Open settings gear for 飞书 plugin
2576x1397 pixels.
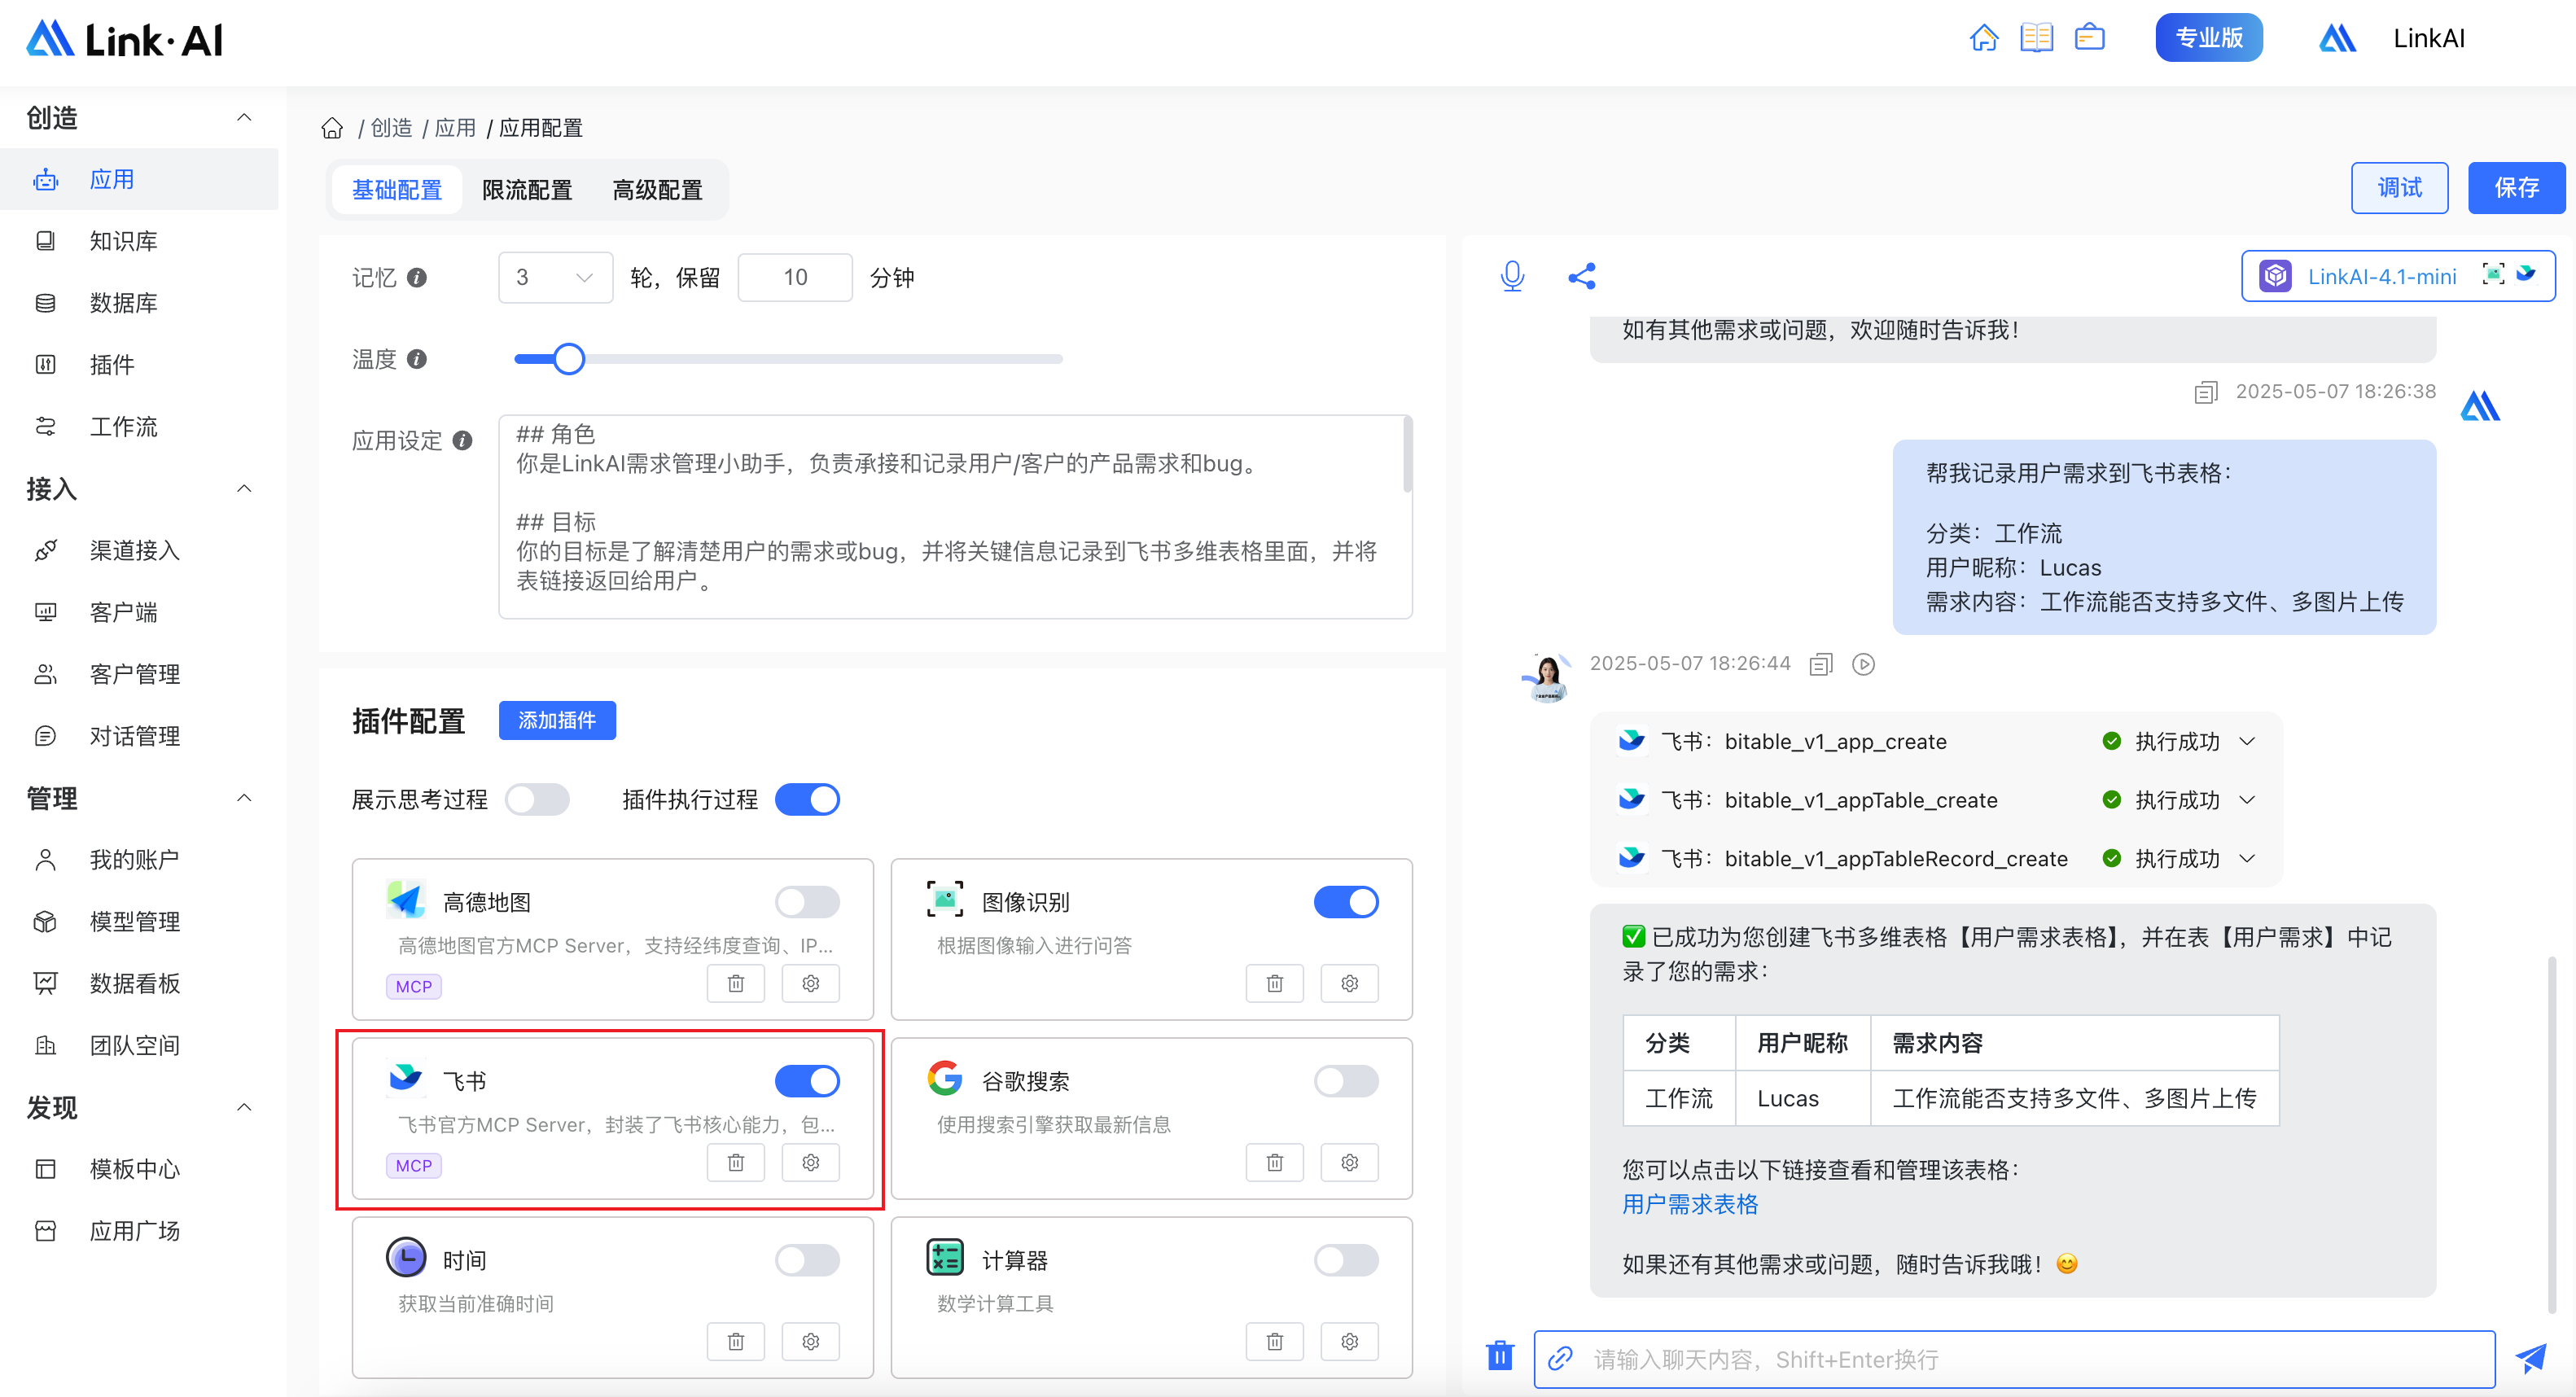811,1163
